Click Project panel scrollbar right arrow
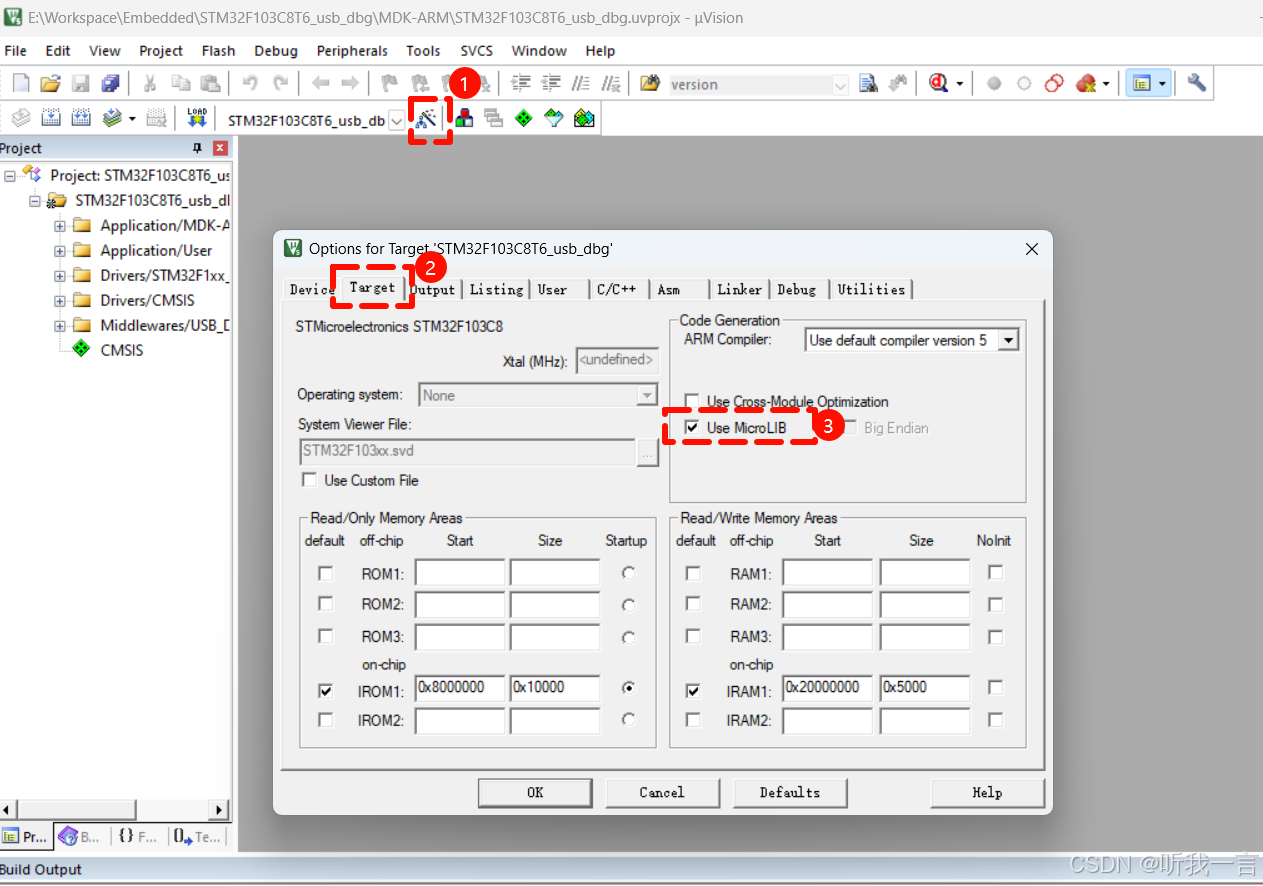The height and width of the screenshot is (886, 1263). [219, 809]
